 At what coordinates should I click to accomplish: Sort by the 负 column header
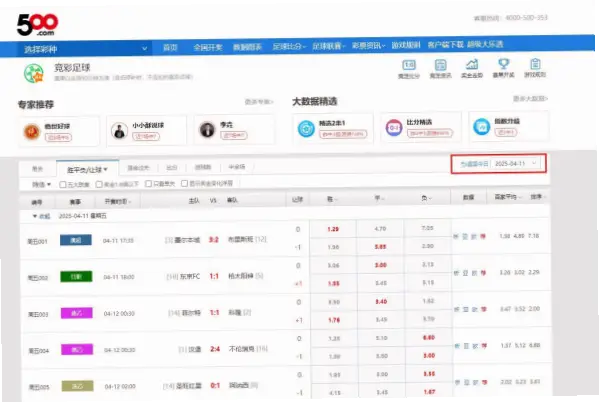(x=426, y=198)
